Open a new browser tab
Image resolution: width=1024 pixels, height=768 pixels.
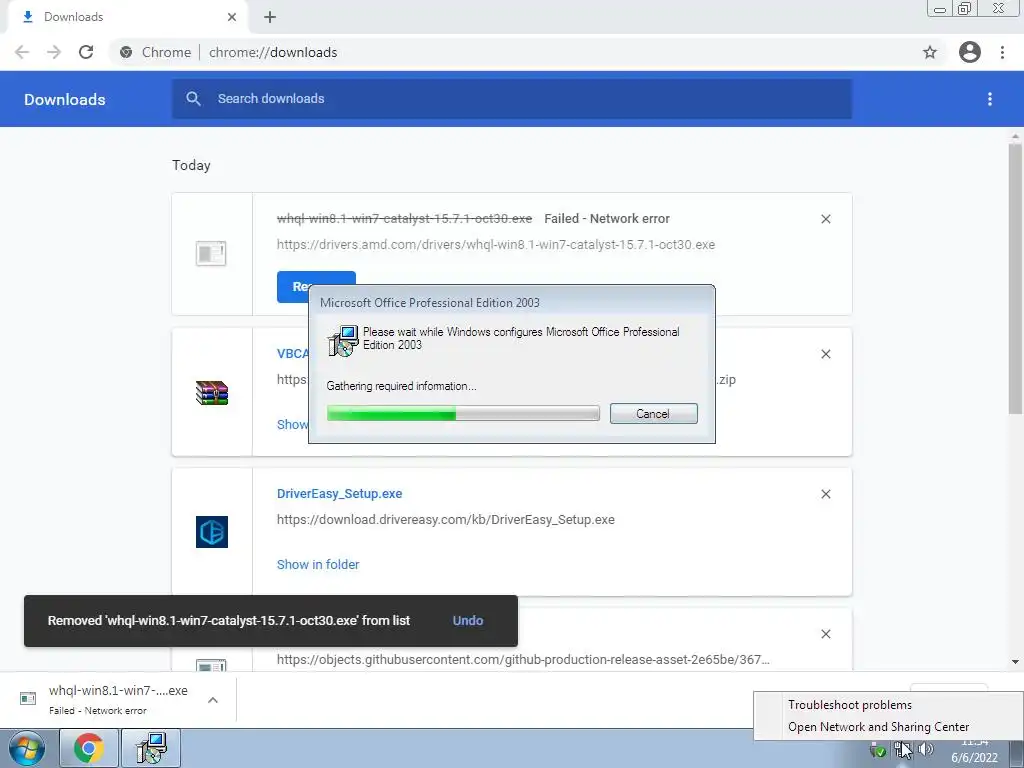click(270, 17)
